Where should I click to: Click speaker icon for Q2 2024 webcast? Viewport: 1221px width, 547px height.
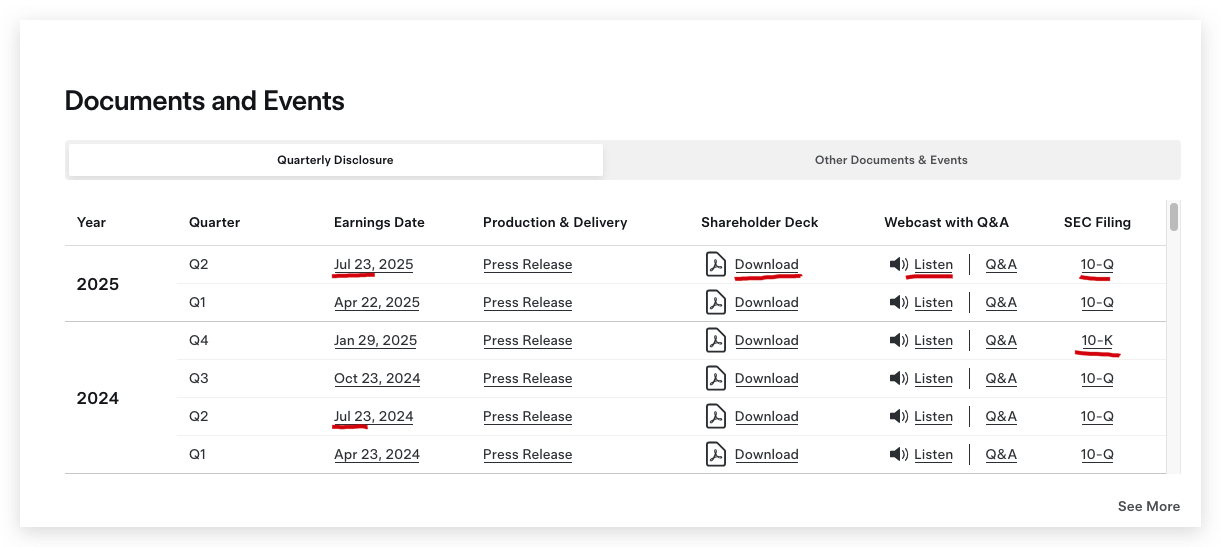pyautogui.click(x=898, y=417)
